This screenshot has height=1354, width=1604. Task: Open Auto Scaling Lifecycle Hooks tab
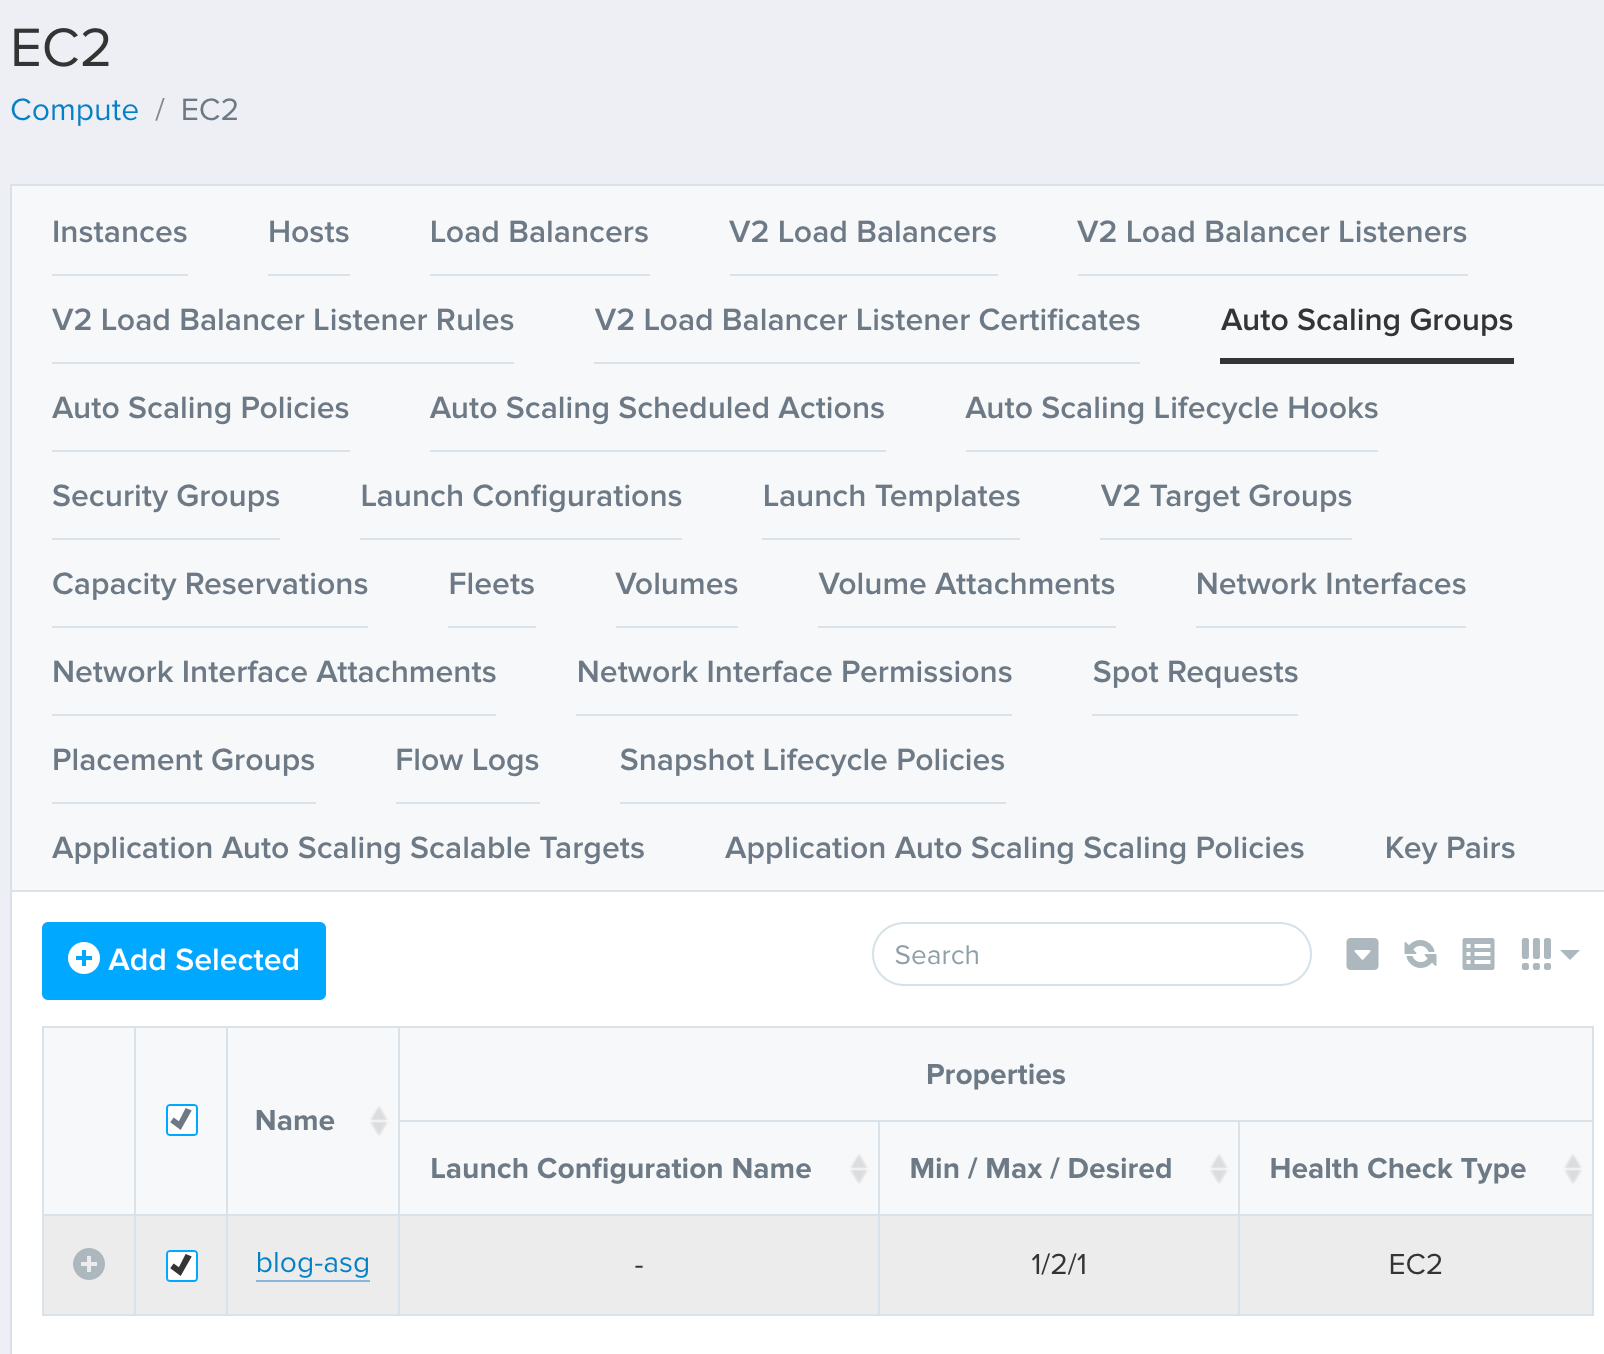[x=1172, y=408]
